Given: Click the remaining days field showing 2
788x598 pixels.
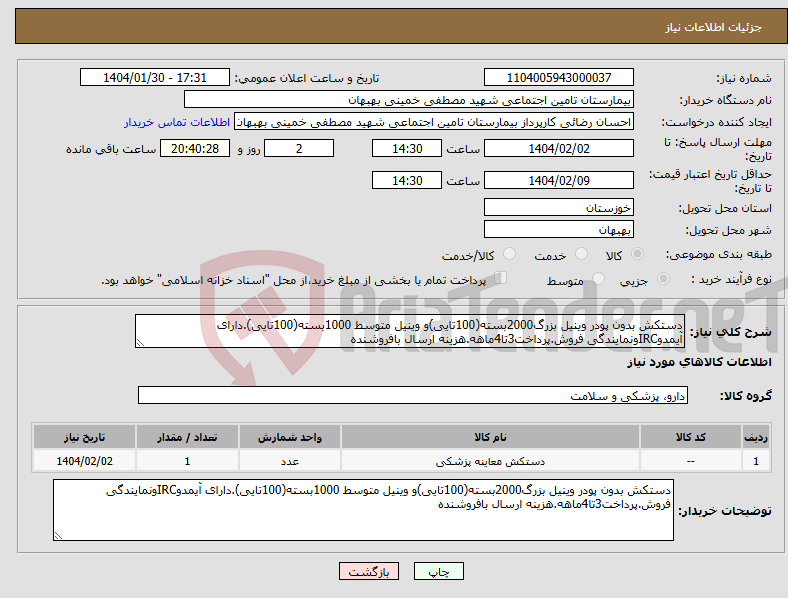Looking at the screenshot, I should [299, 149].
